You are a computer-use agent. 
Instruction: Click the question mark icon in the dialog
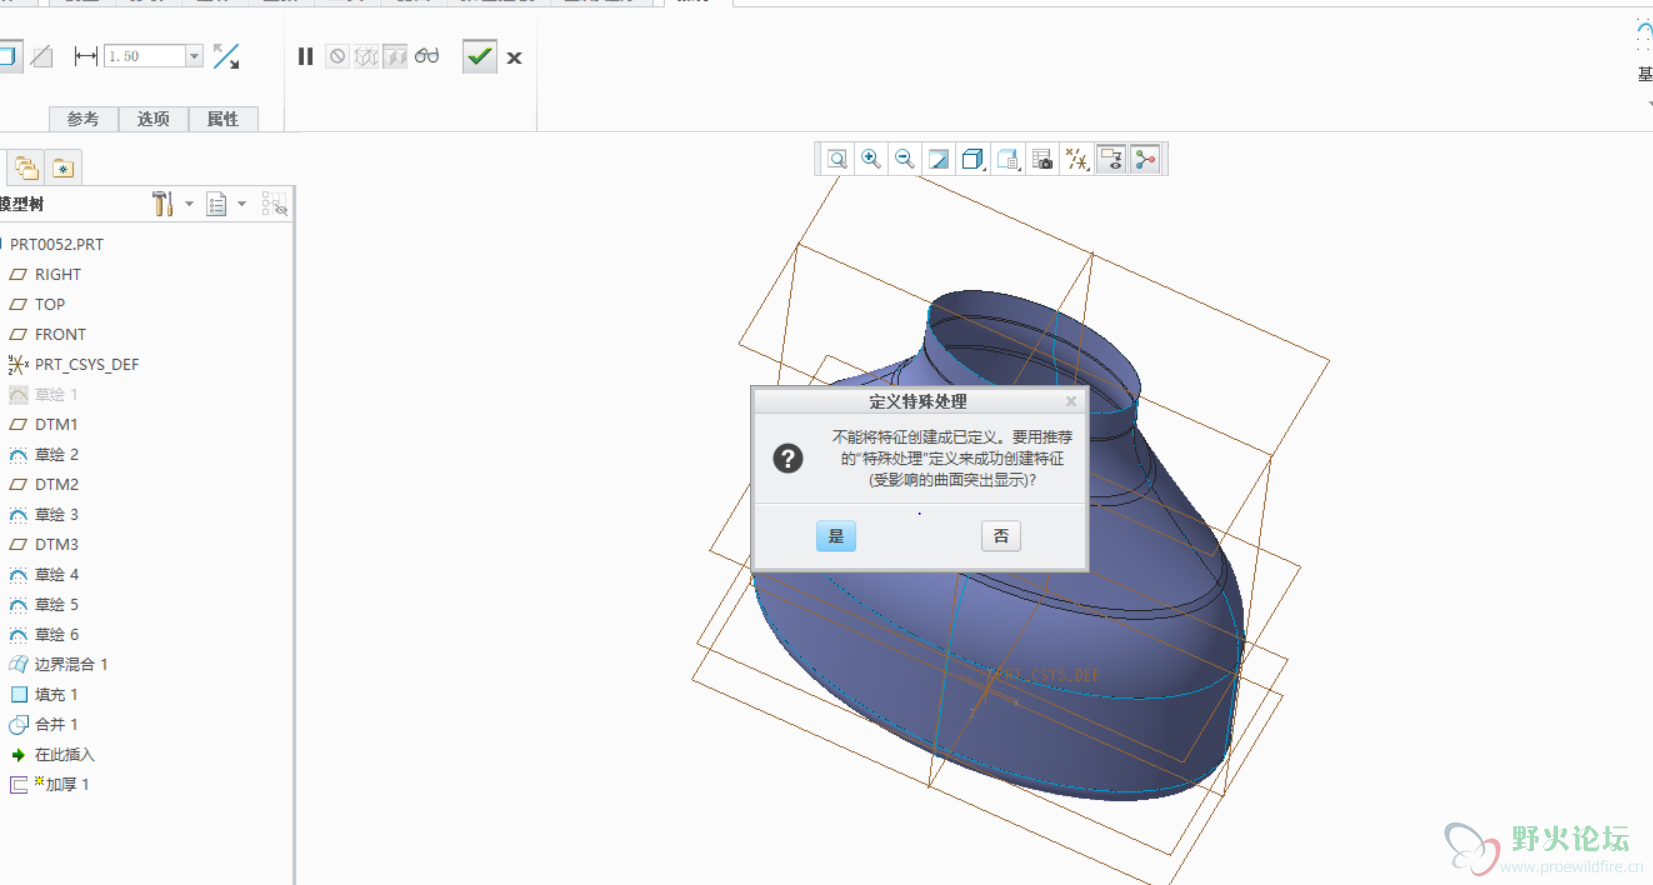(788, 458)
